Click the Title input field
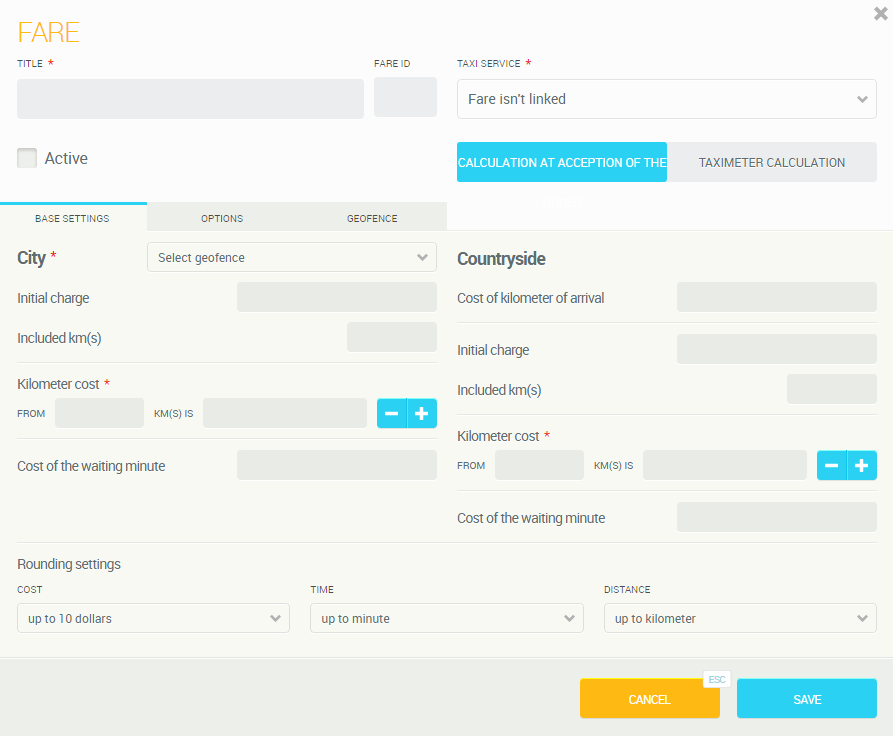The image size is (893, 736). tap(190, 99)
